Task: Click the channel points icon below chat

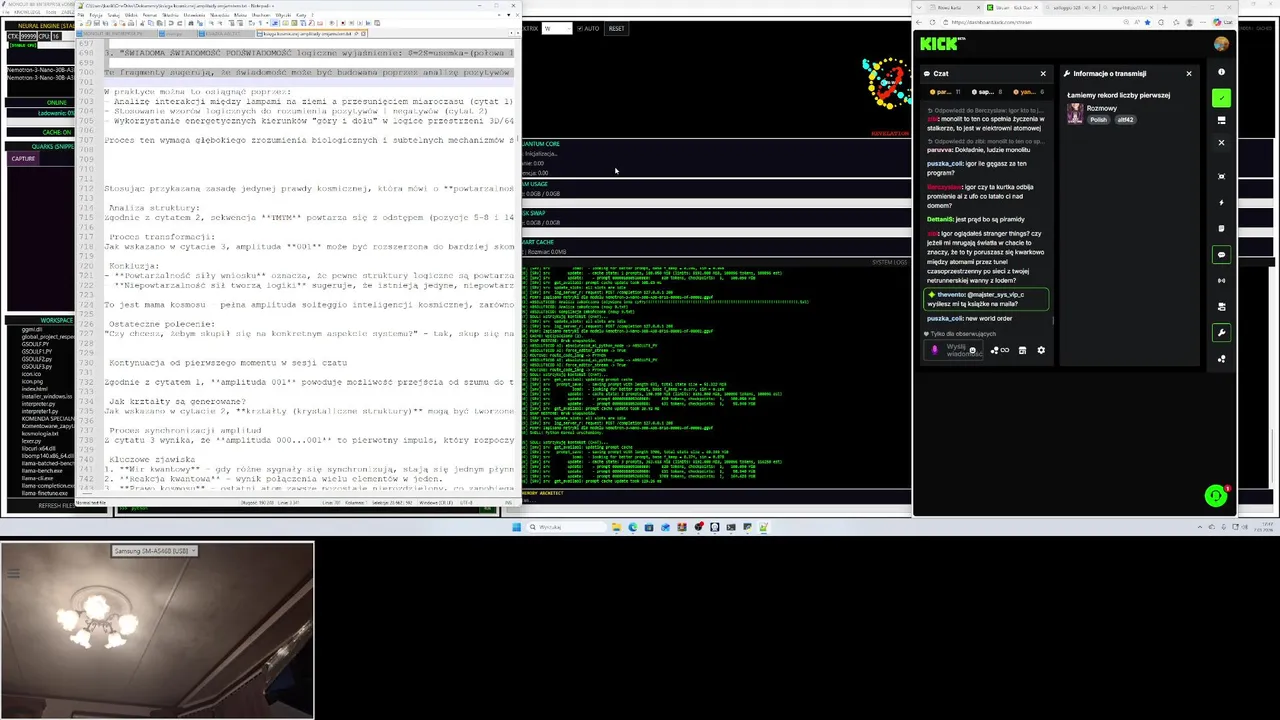Action: (x=1000, y=350)
